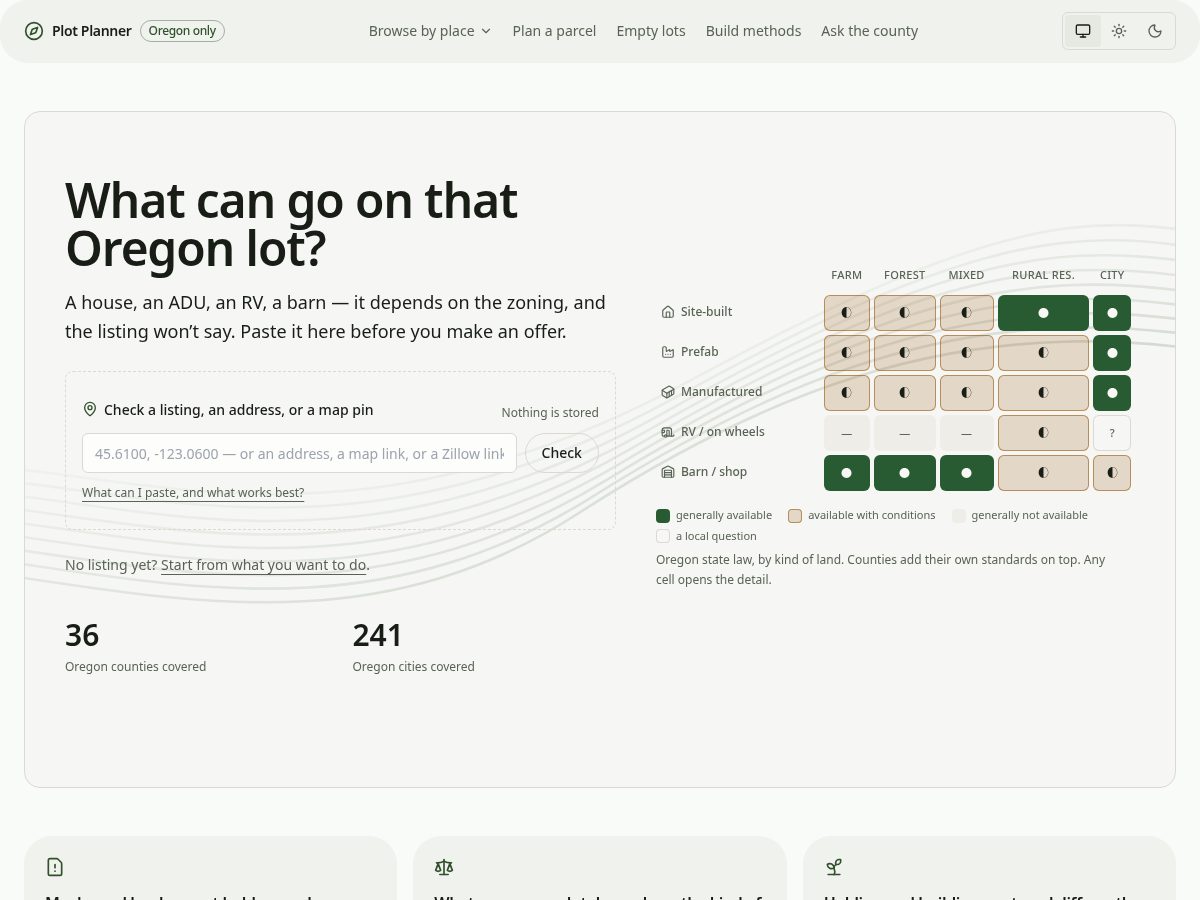The height and width of the screenshot is (900, 1200).
Task: Open Prefab in City cell
Action: click(1112, 353)
